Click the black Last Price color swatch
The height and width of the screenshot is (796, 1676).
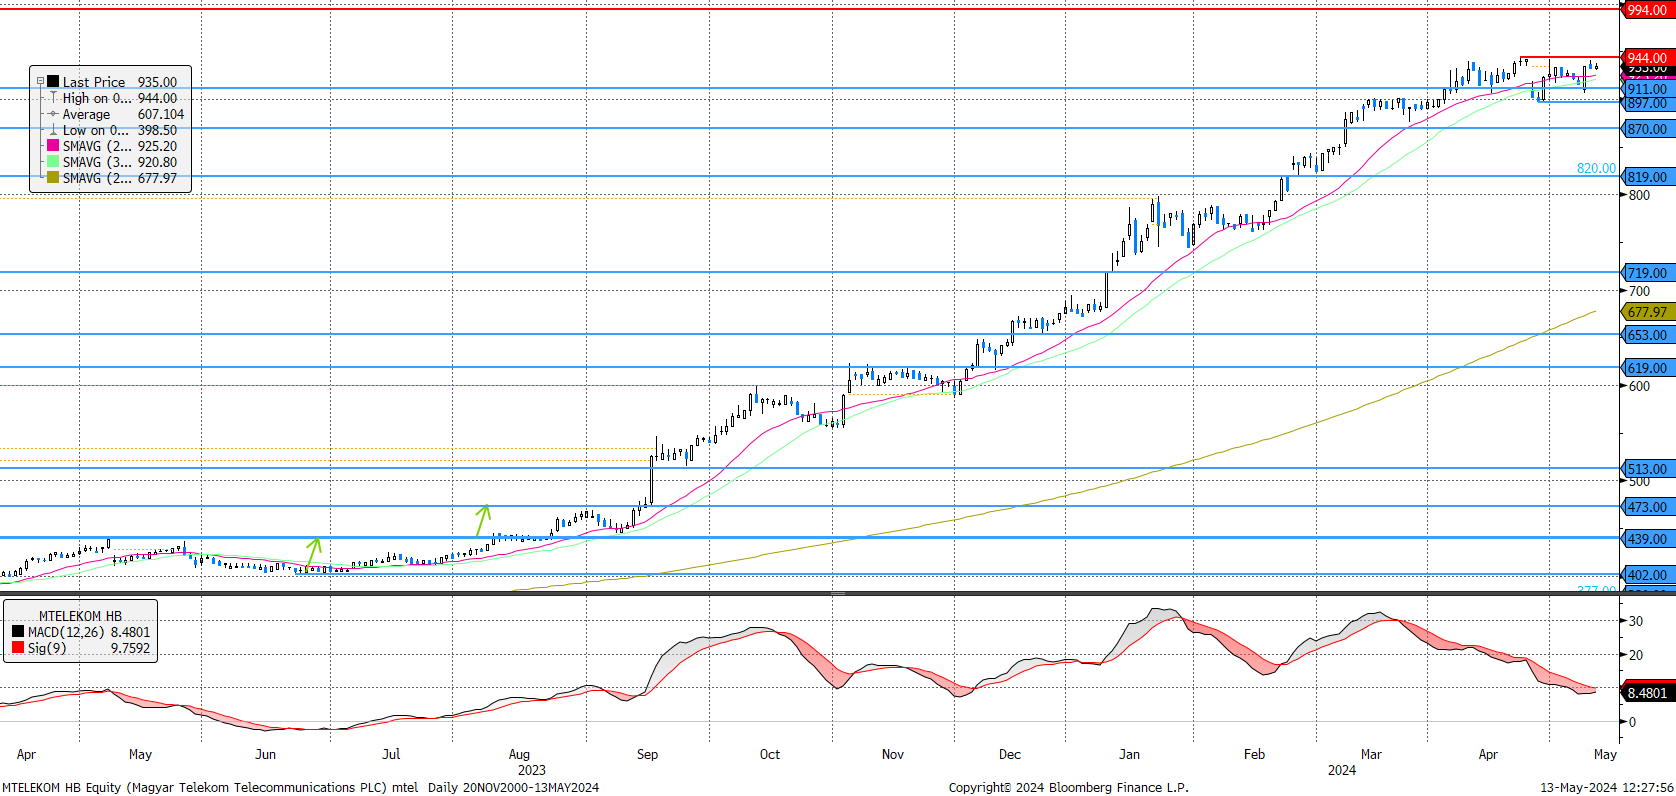pos(53,82)
